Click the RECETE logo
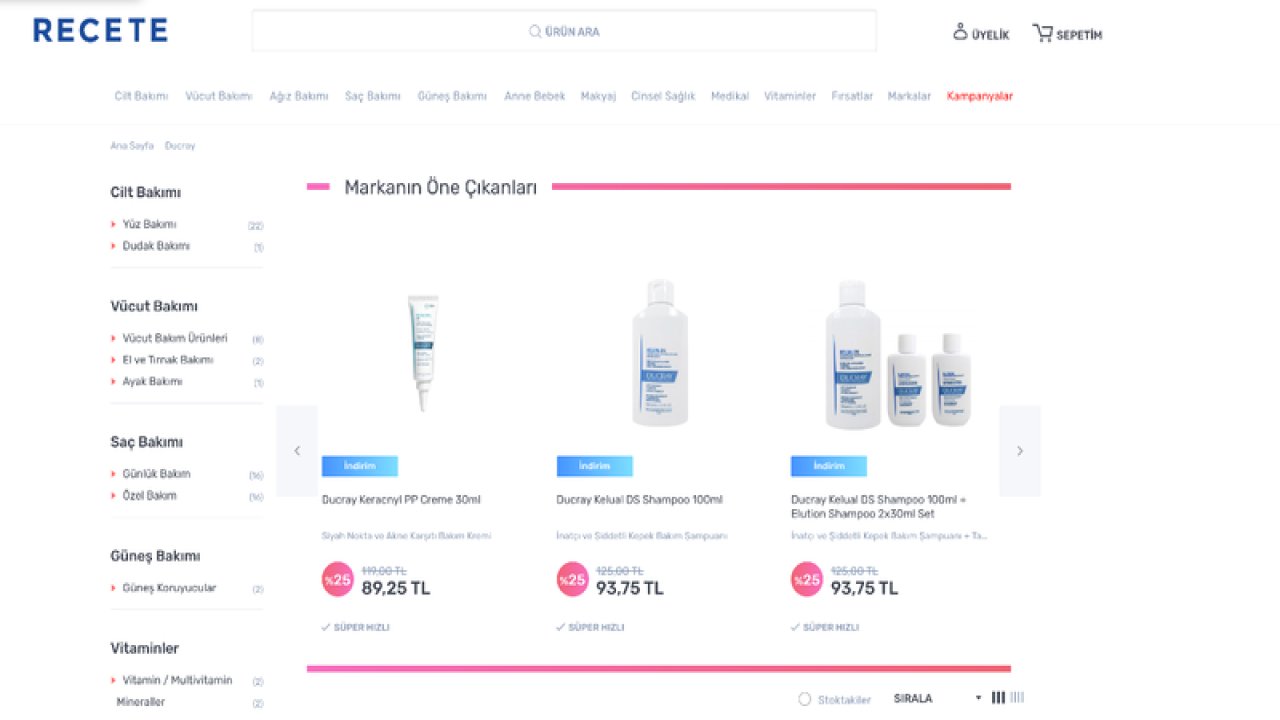 coord(100,30)
